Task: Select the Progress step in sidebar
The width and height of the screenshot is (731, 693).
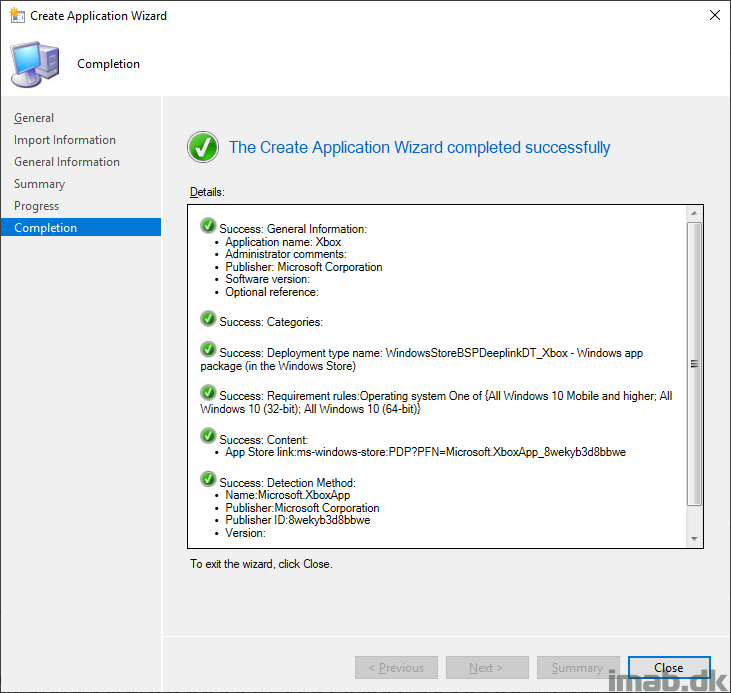Action: (x=36, y=206)
